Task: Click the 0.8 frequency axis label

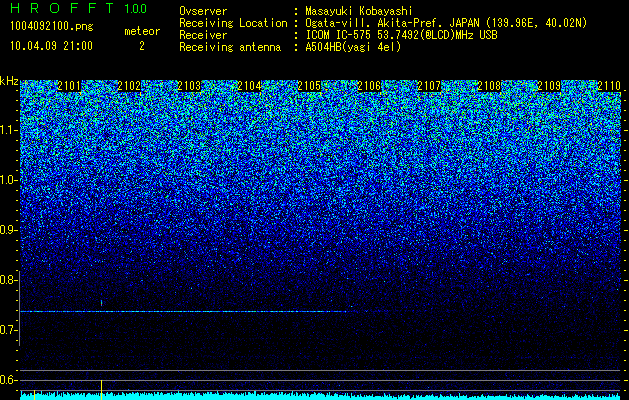Action: point(8,280)
